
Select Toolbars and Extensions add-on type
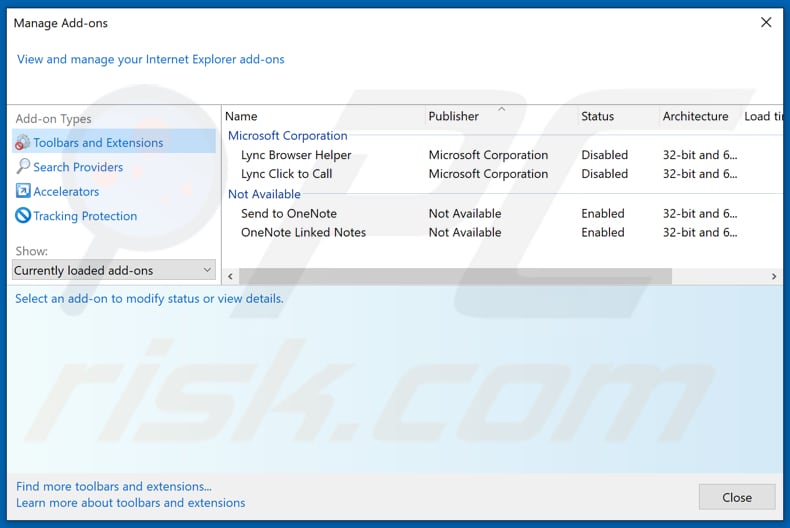(114, 143)
